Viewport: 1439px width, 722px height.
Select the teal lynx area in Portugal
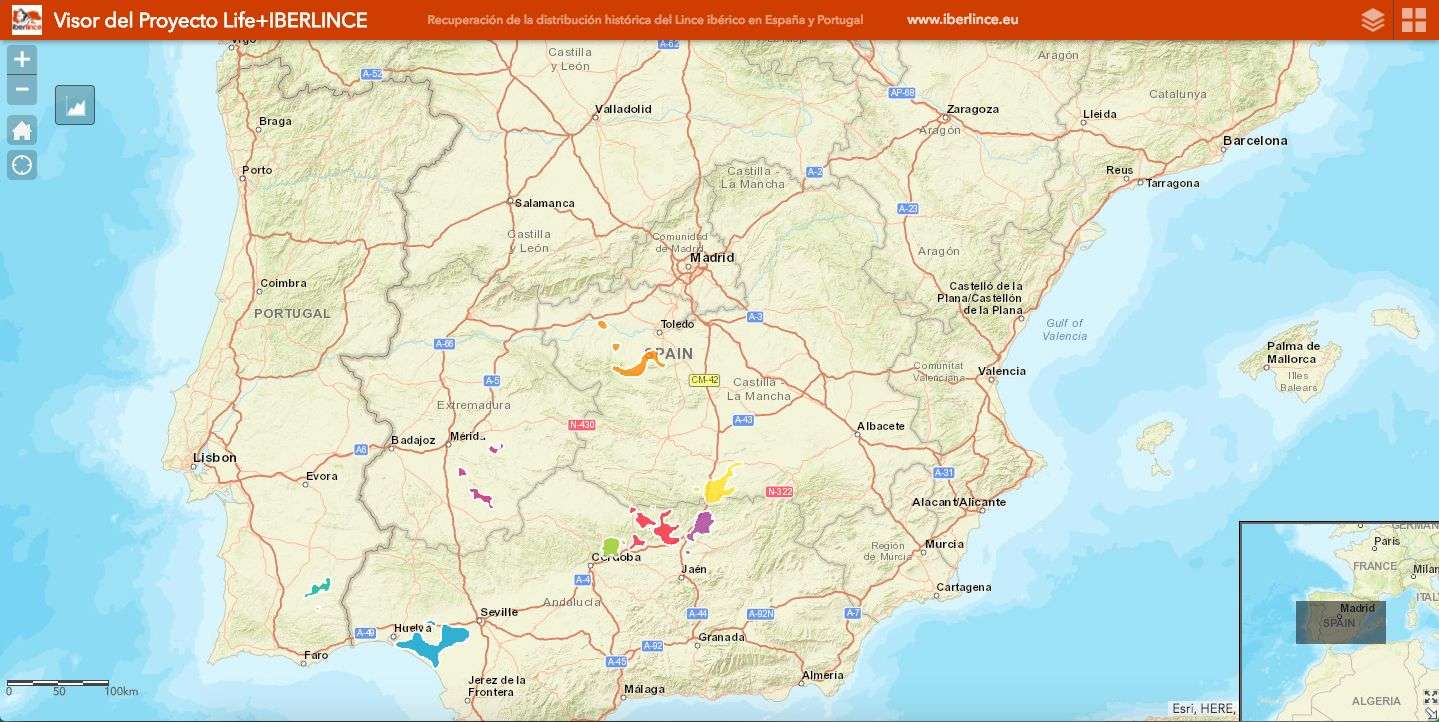click(318, 587)
